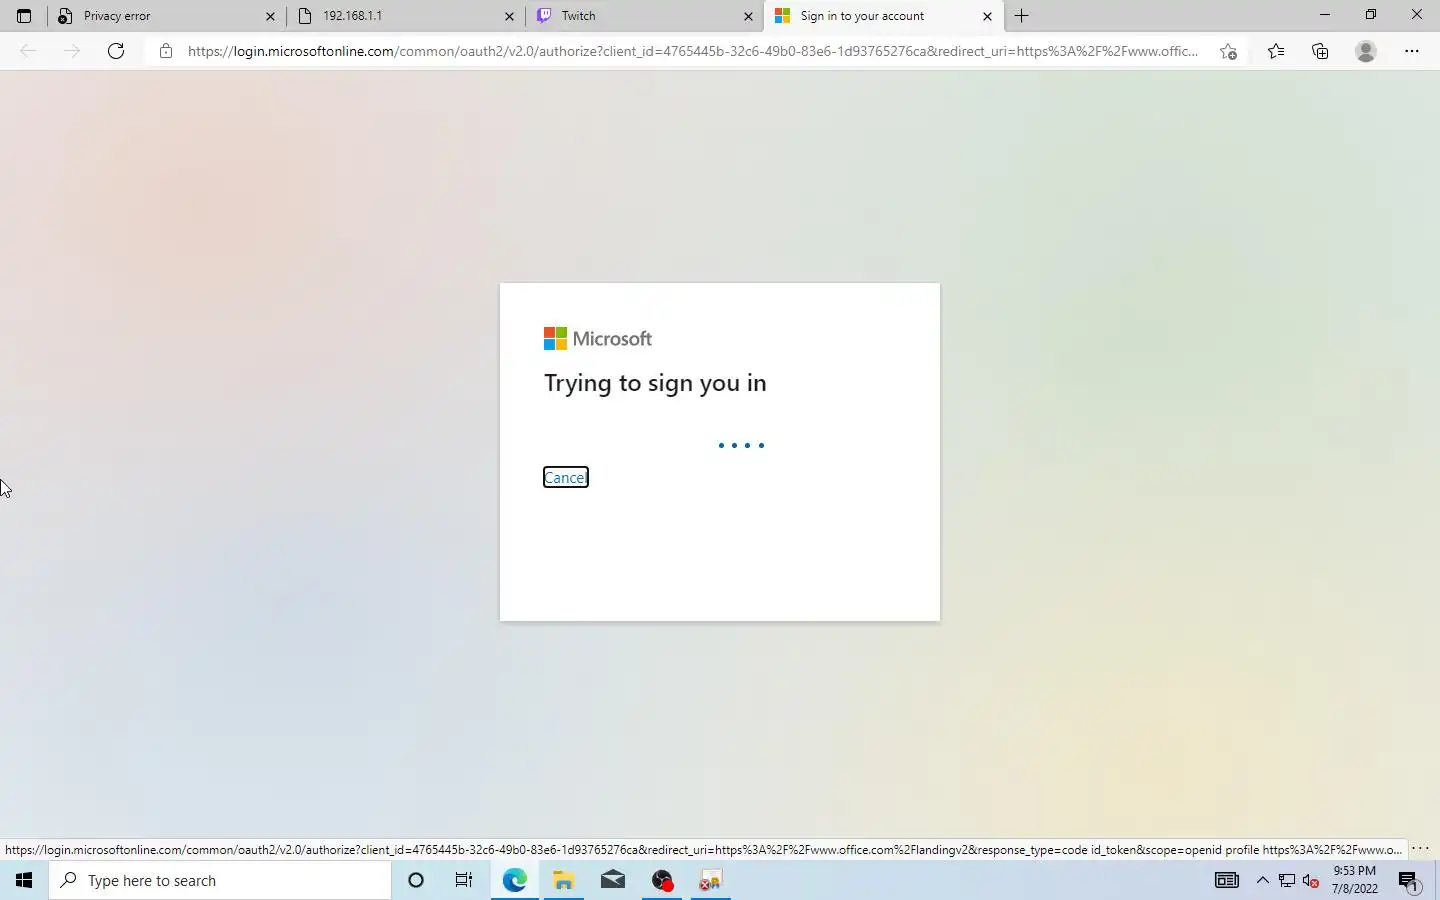1440x900 pixels.
Task: Close the 192.168.1.1 tab
Action: pos(509,16)
